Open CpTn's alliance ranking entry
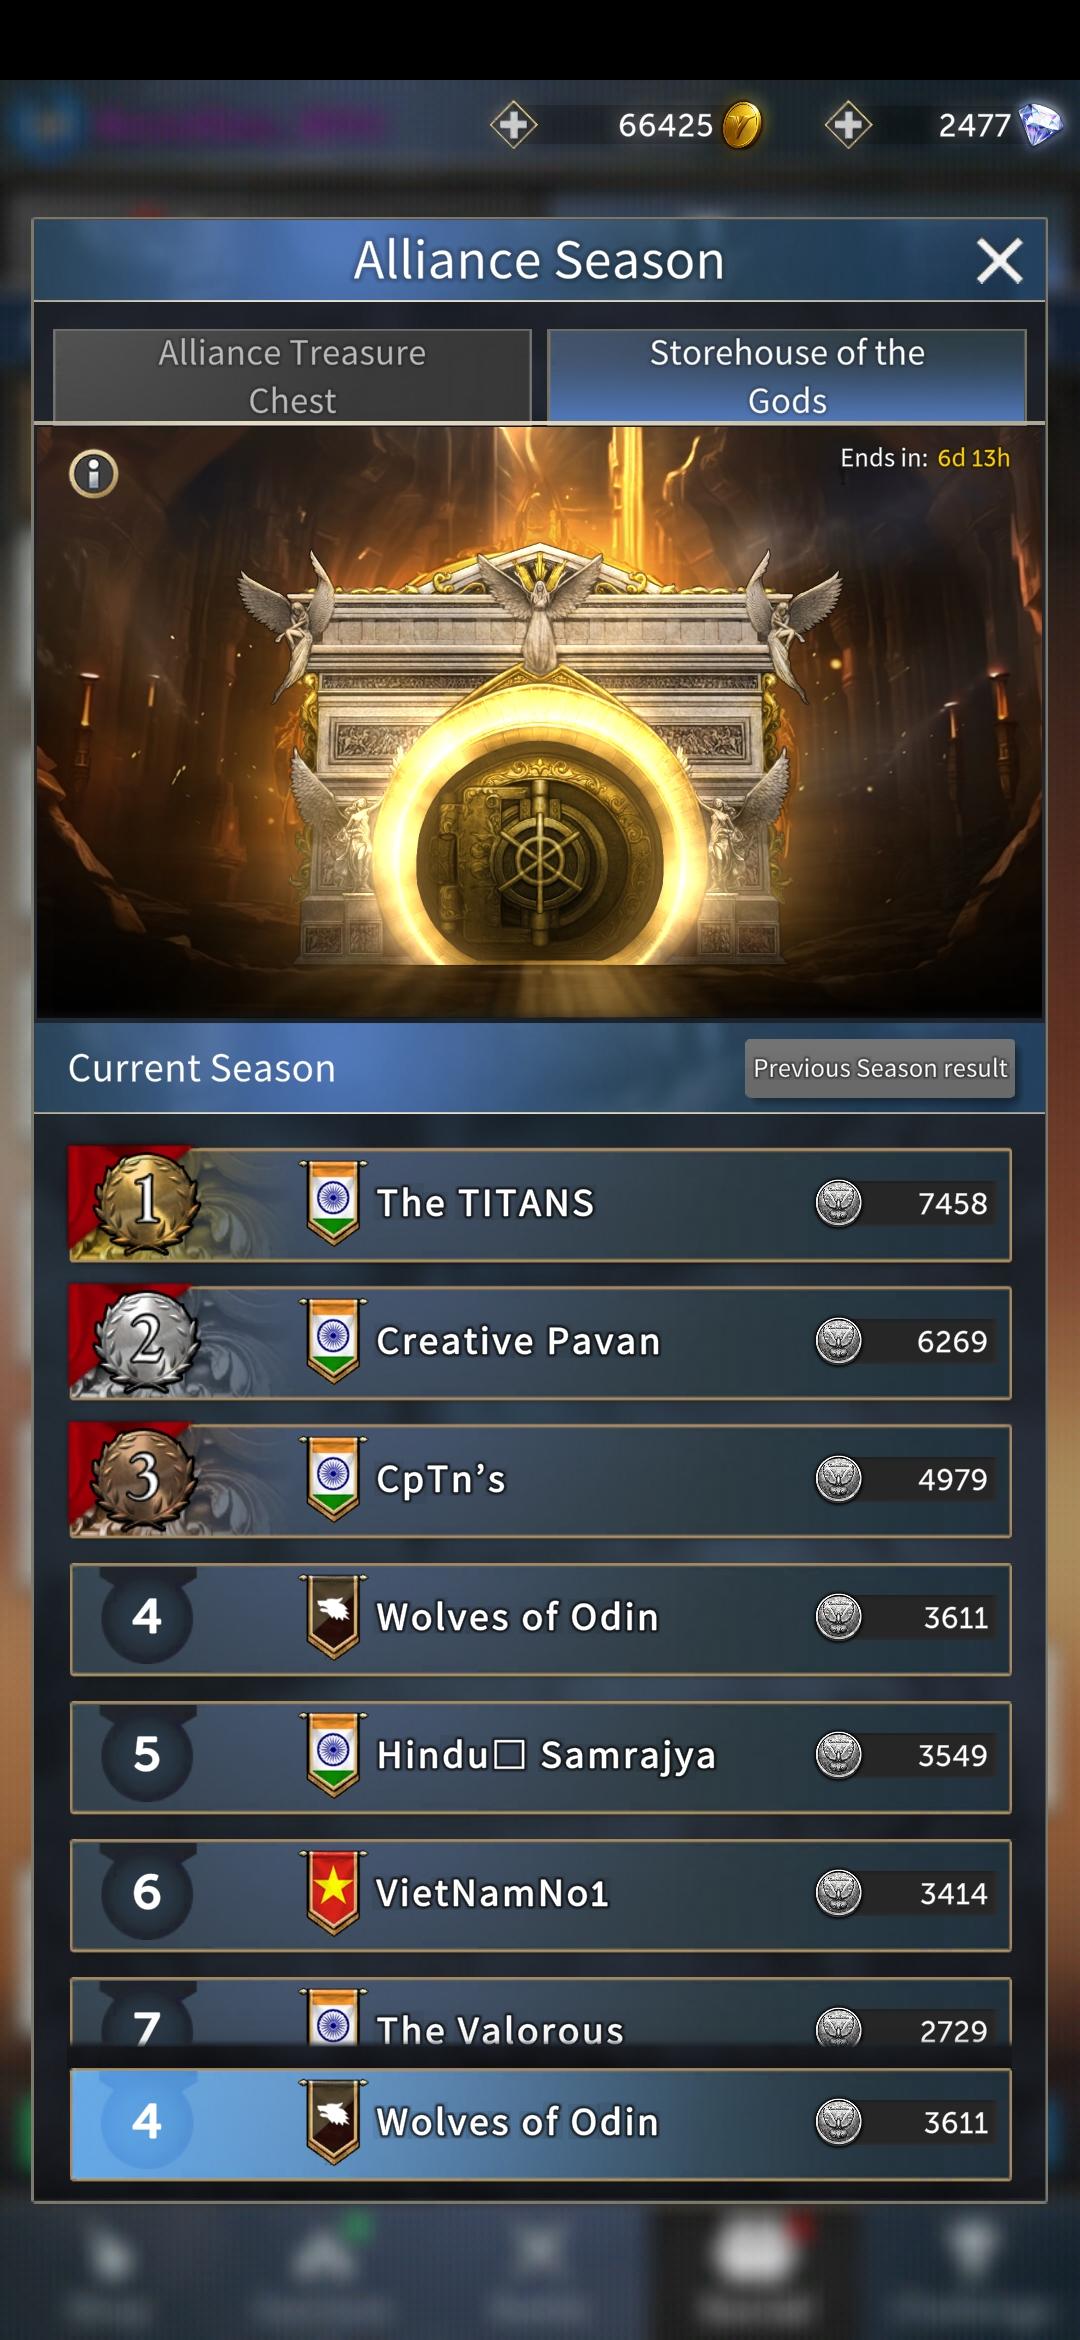Screen dimensions: 1080x2340 (x=540, y=1480)
